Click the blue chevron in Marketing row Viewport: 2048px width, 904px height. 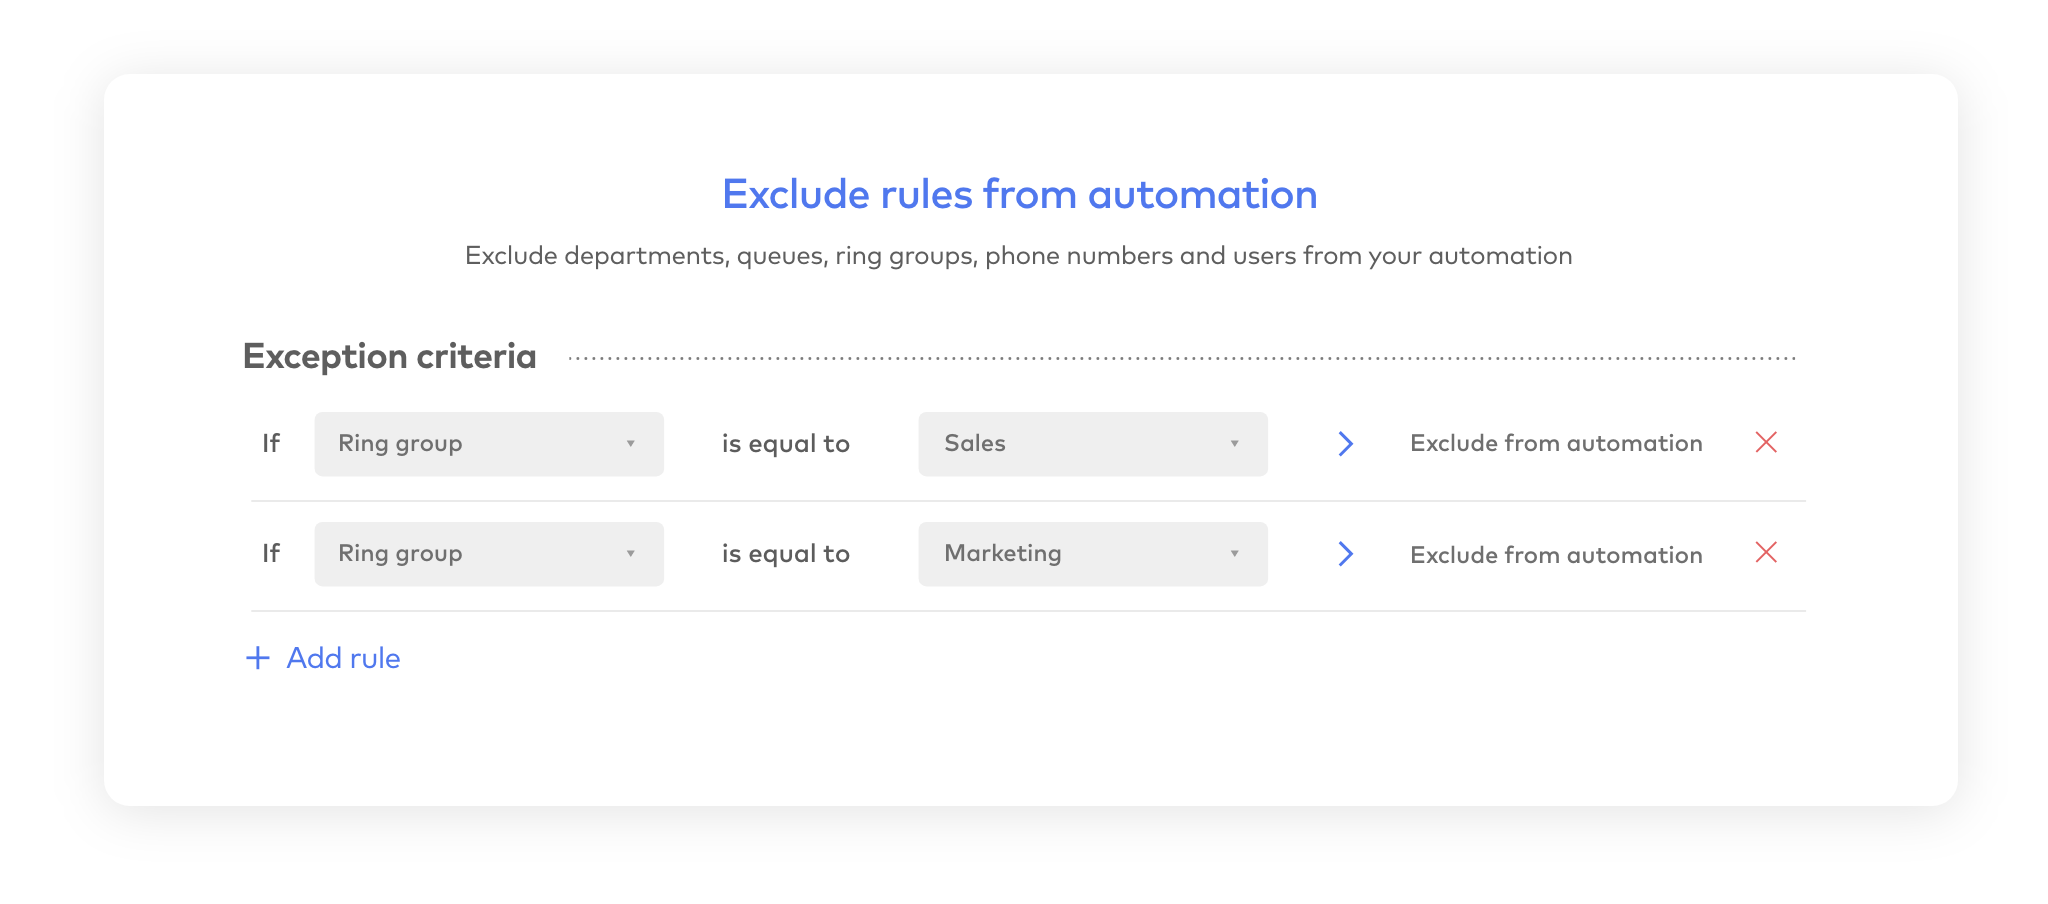[1345, 553]
